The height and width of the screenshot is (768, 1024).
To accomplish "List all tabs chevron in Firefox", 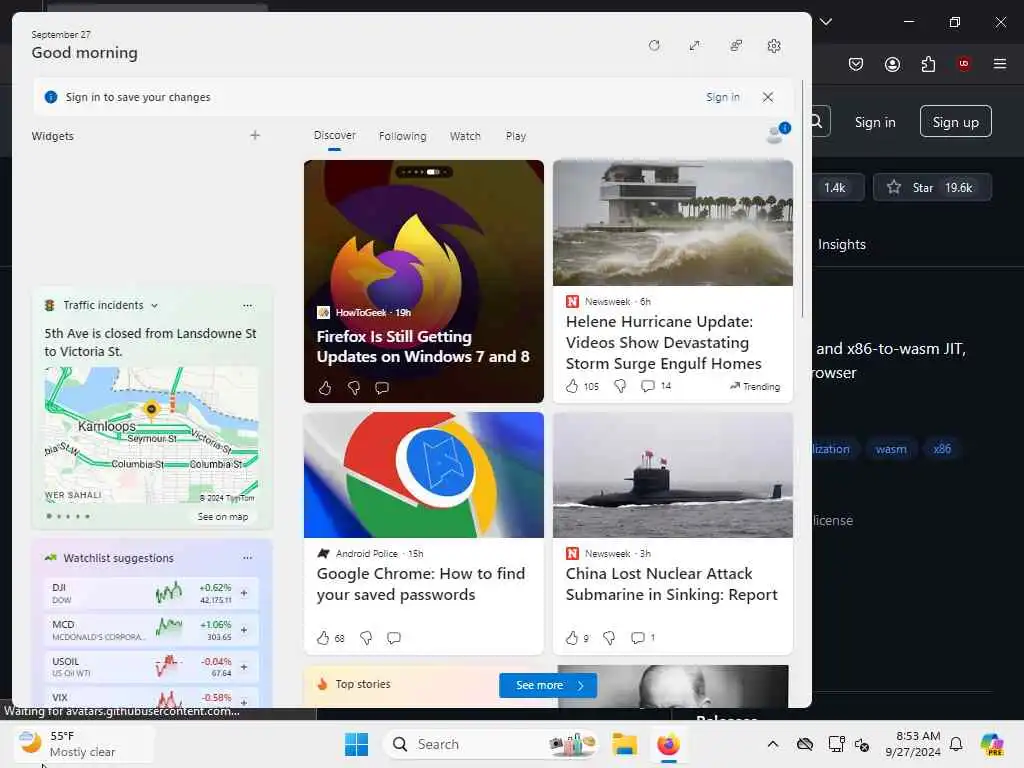I will (826, 22).
